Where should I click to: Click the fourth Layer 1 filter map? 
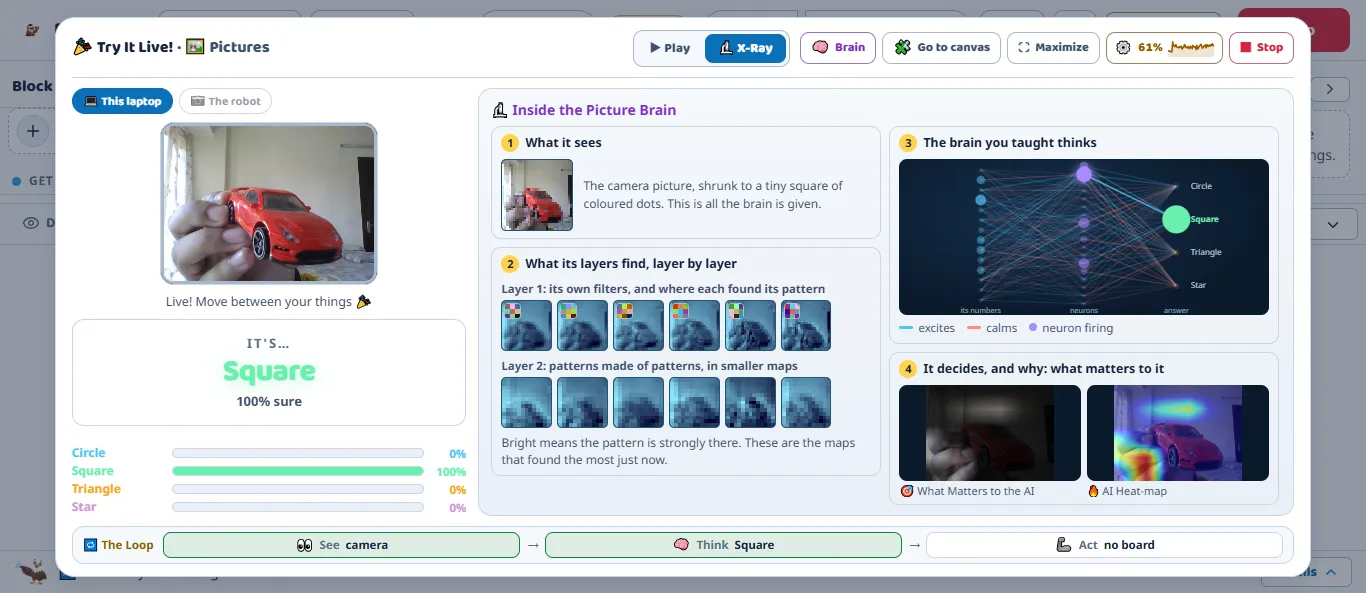[694, 325]
